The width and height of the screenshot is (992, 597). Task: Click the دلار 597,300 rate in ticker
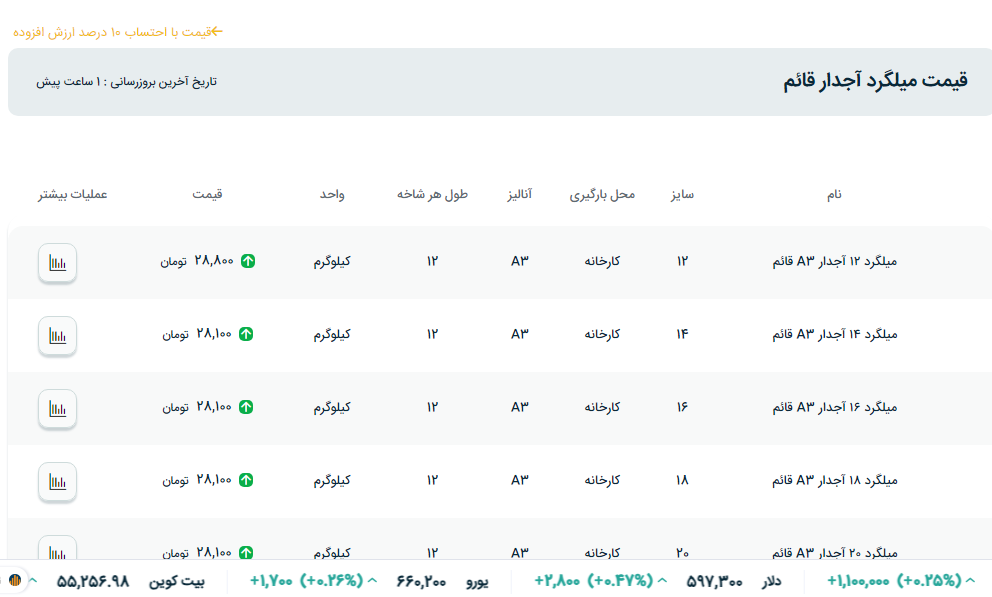coord(733,580)
